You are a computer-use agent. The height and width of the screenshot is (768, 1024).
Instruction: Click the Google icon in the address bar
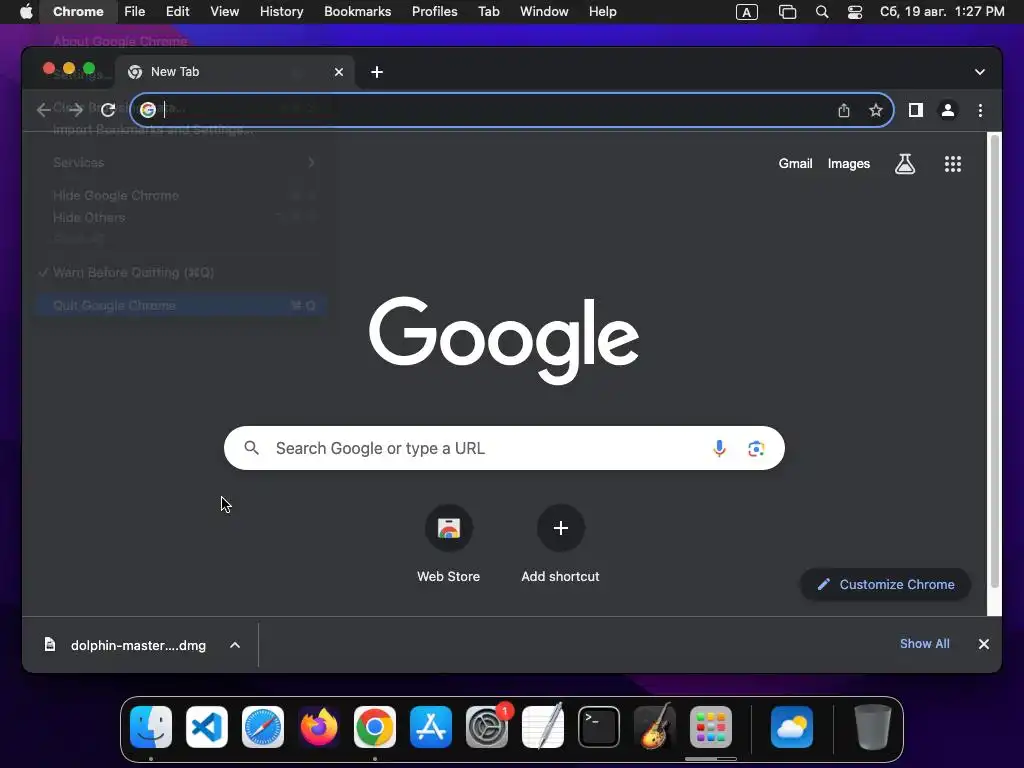pos(148,110)
